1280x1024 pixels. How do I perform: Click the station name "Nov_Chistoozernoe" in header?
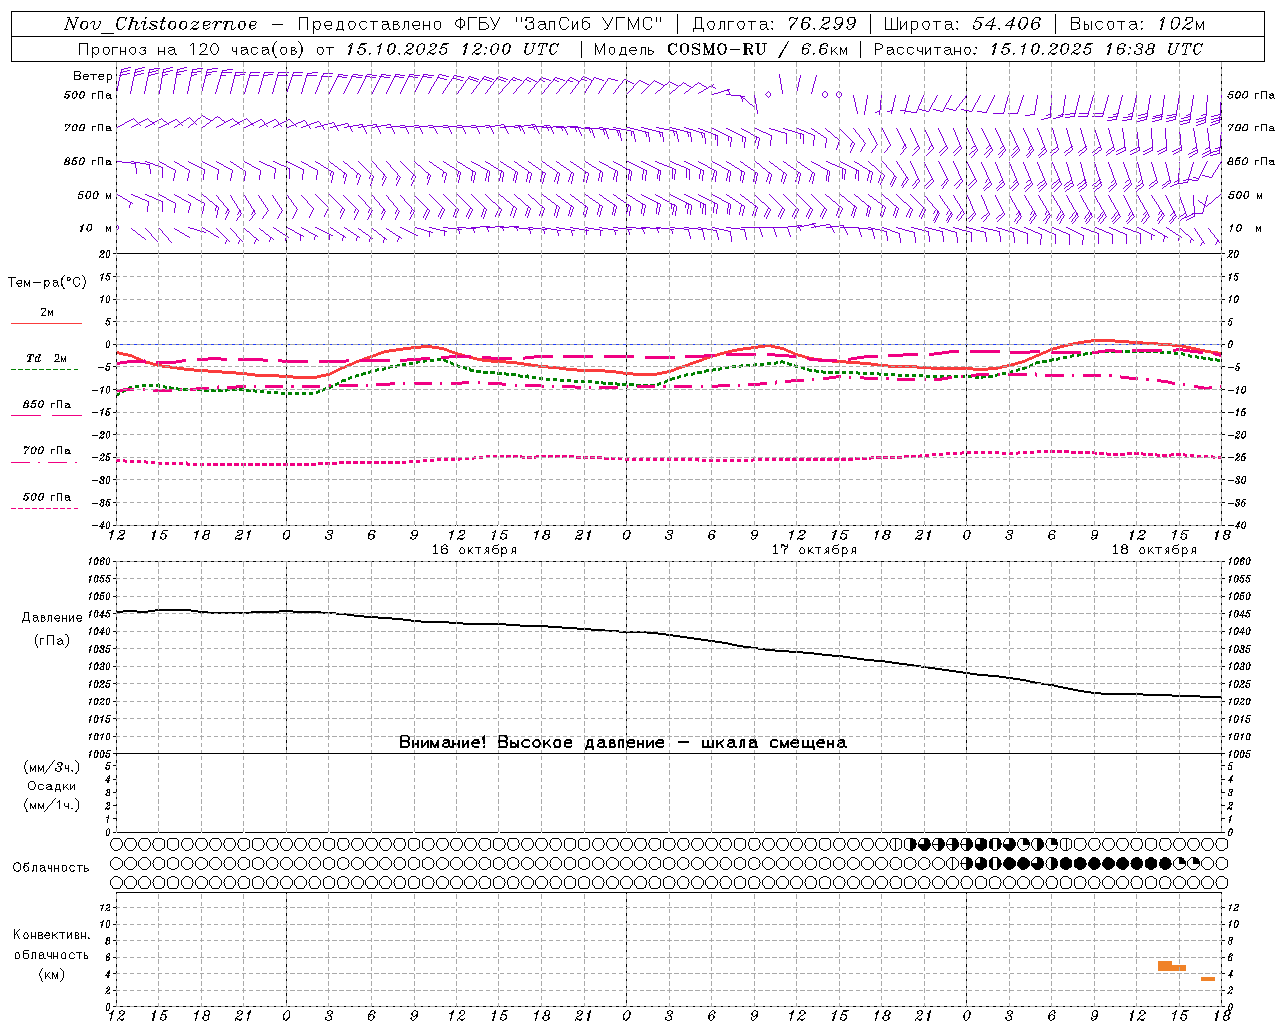pyautogui.click(x=161, y=24)
